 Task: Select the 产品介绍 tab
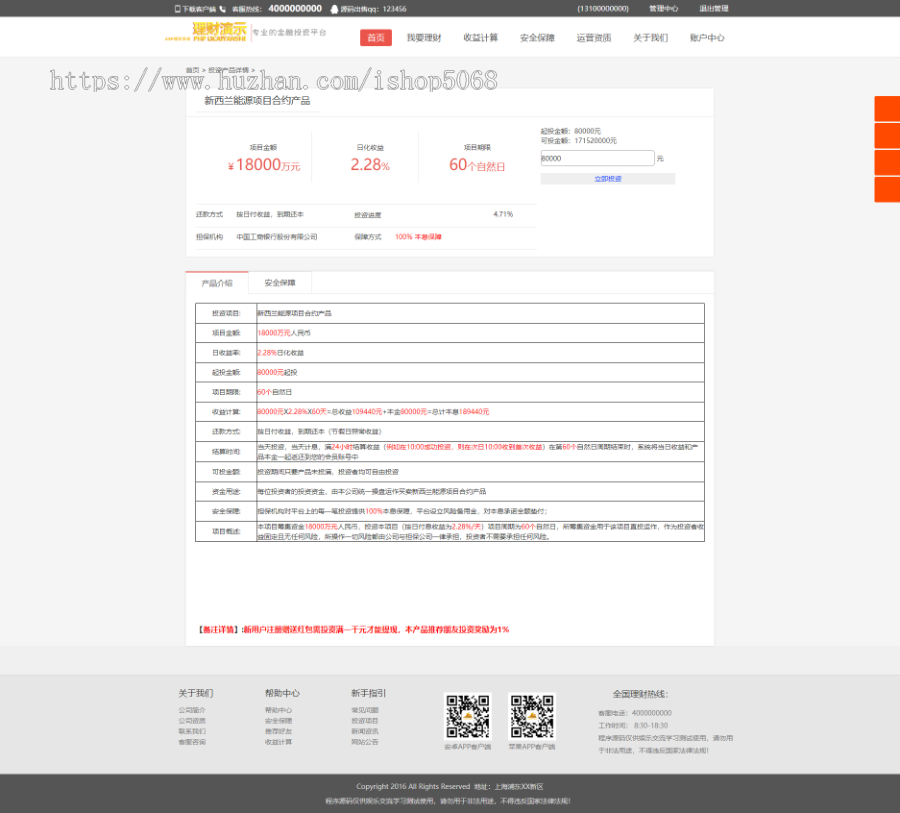point(217,283)
